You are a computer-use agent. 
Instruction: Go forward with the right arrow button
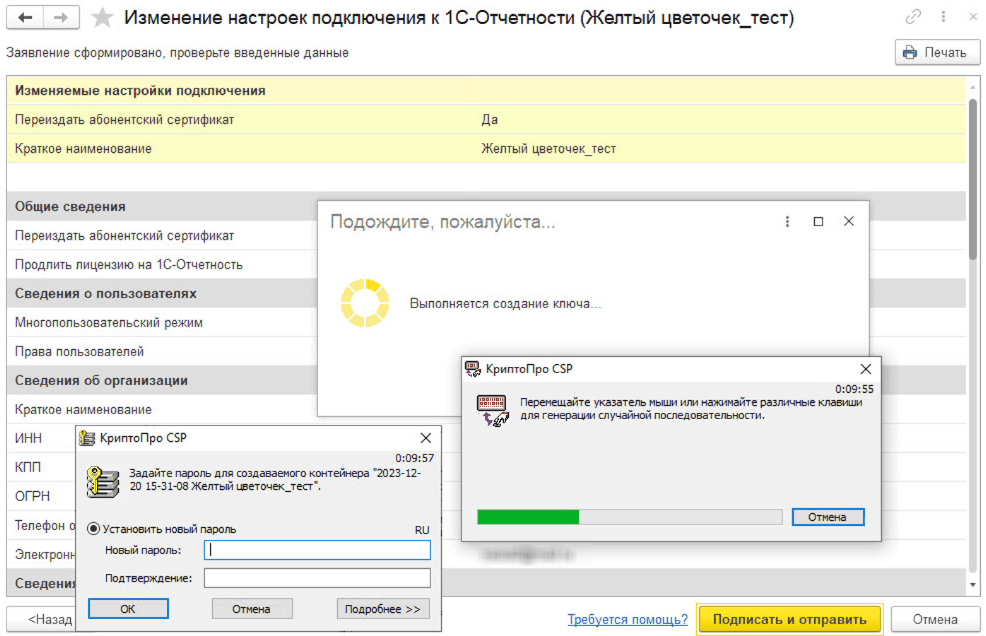(61, 18)
